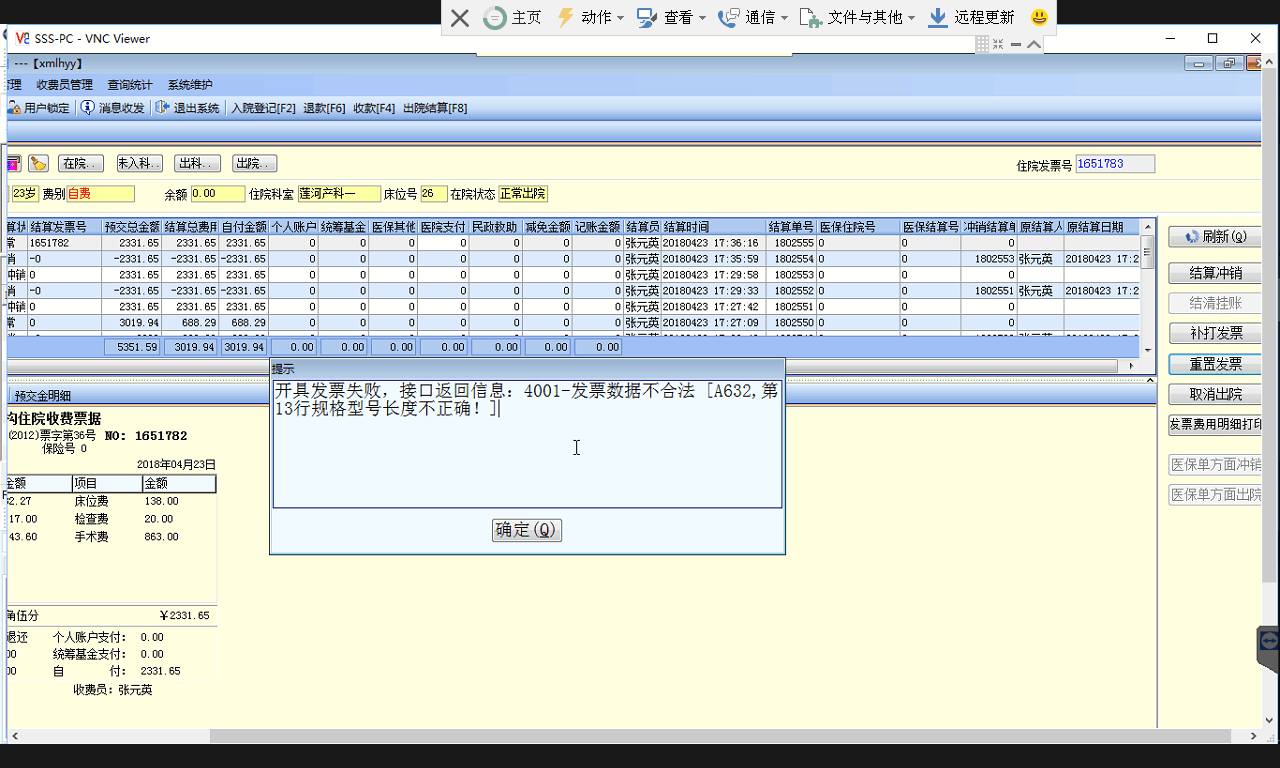The image size is (1280, 768).
Task: Click the 出科.. button
Action: (x=197, y=163)
